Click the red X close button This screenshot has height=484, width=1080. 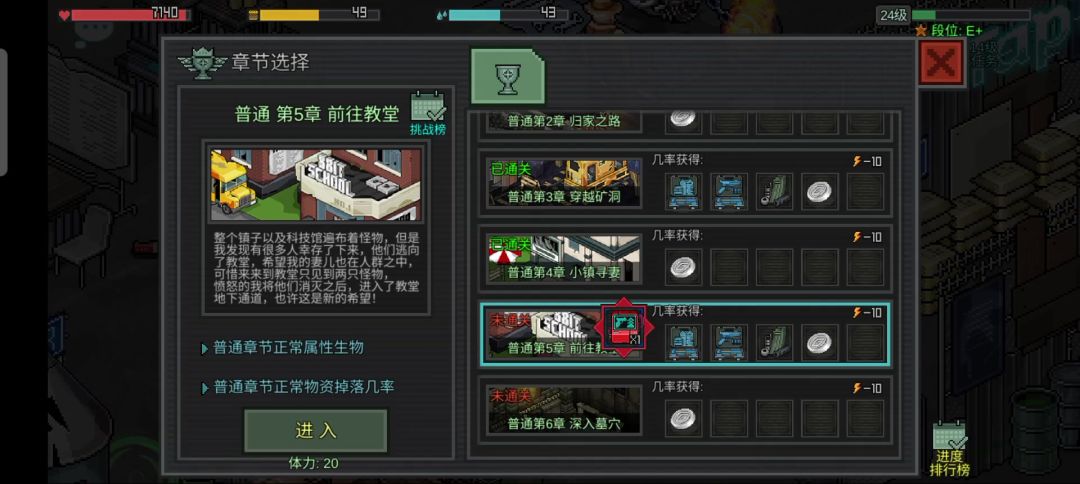pos(941,63)
